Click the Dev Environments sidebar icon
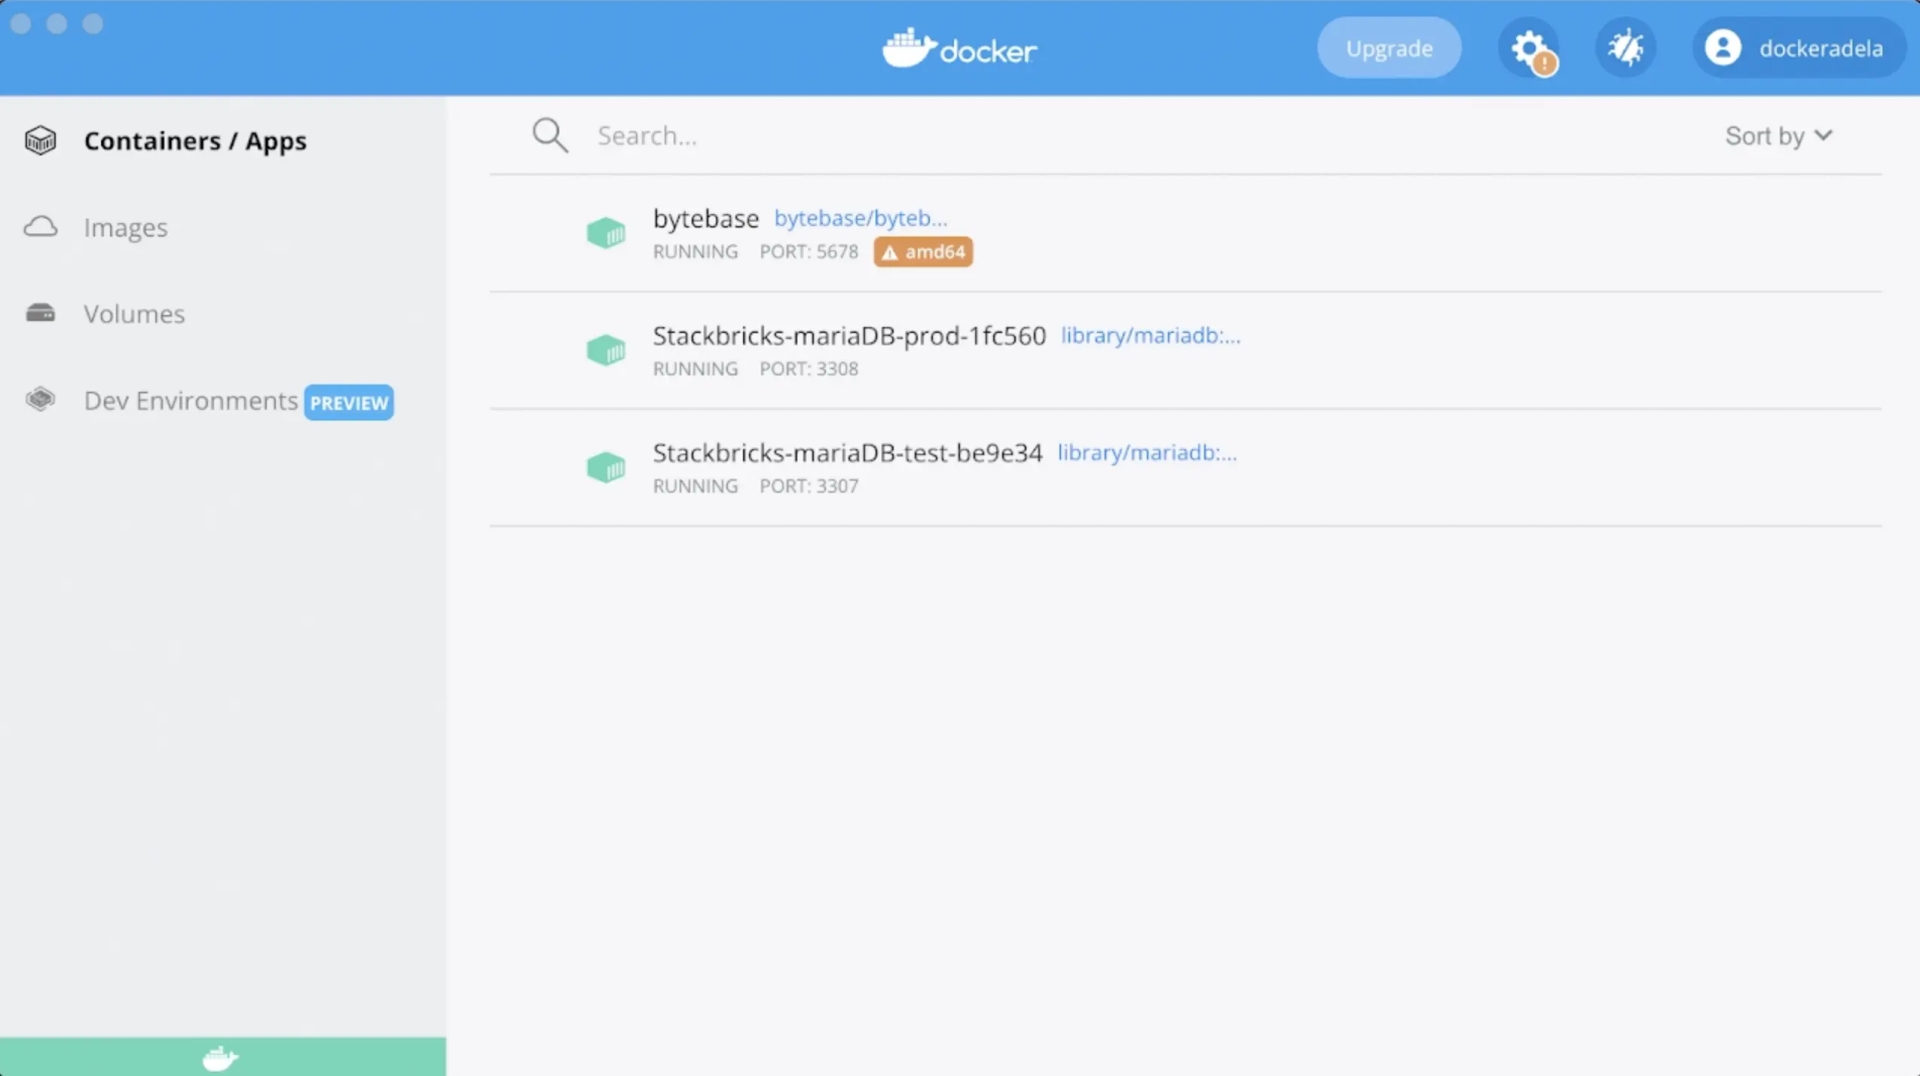The image size is (1920, 1076). click(x=41, y=400)
